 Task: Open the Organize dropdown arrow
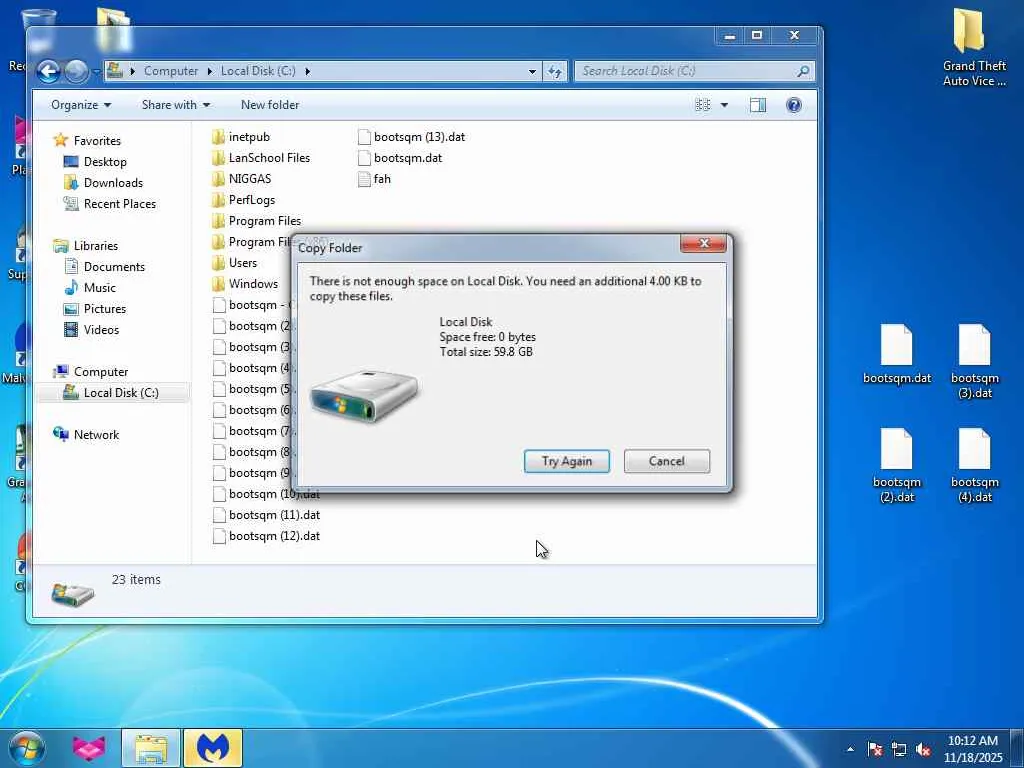pos(107,105)
